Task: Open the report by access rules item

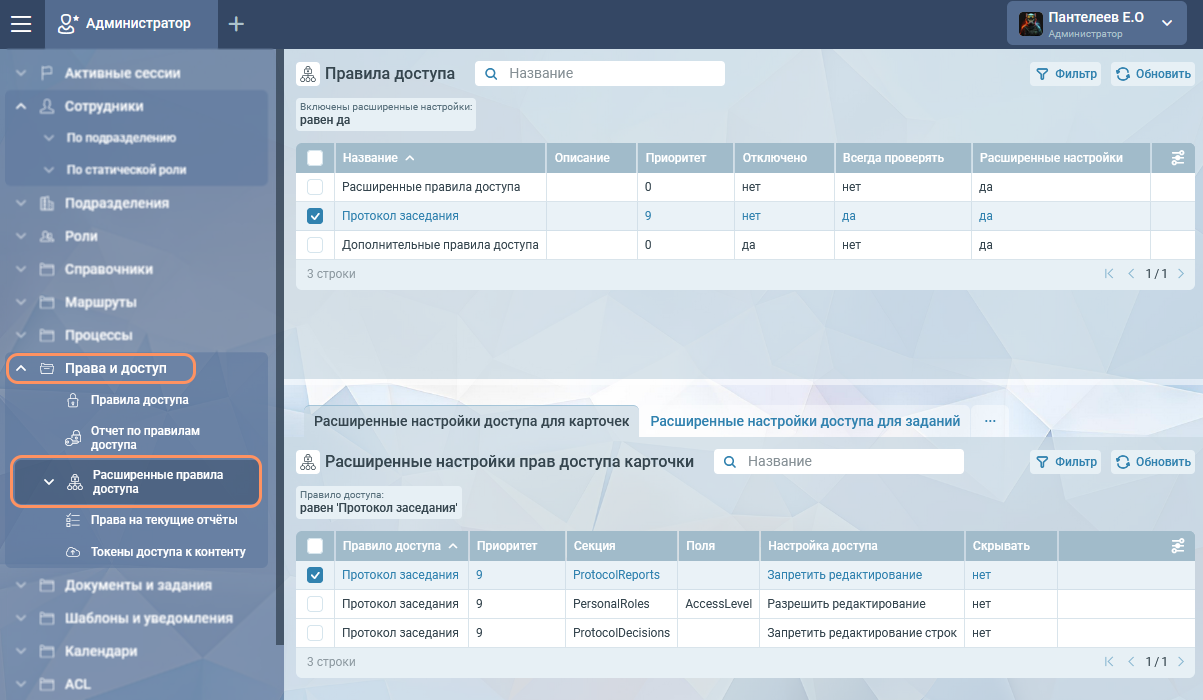Action: click(146, 437)
